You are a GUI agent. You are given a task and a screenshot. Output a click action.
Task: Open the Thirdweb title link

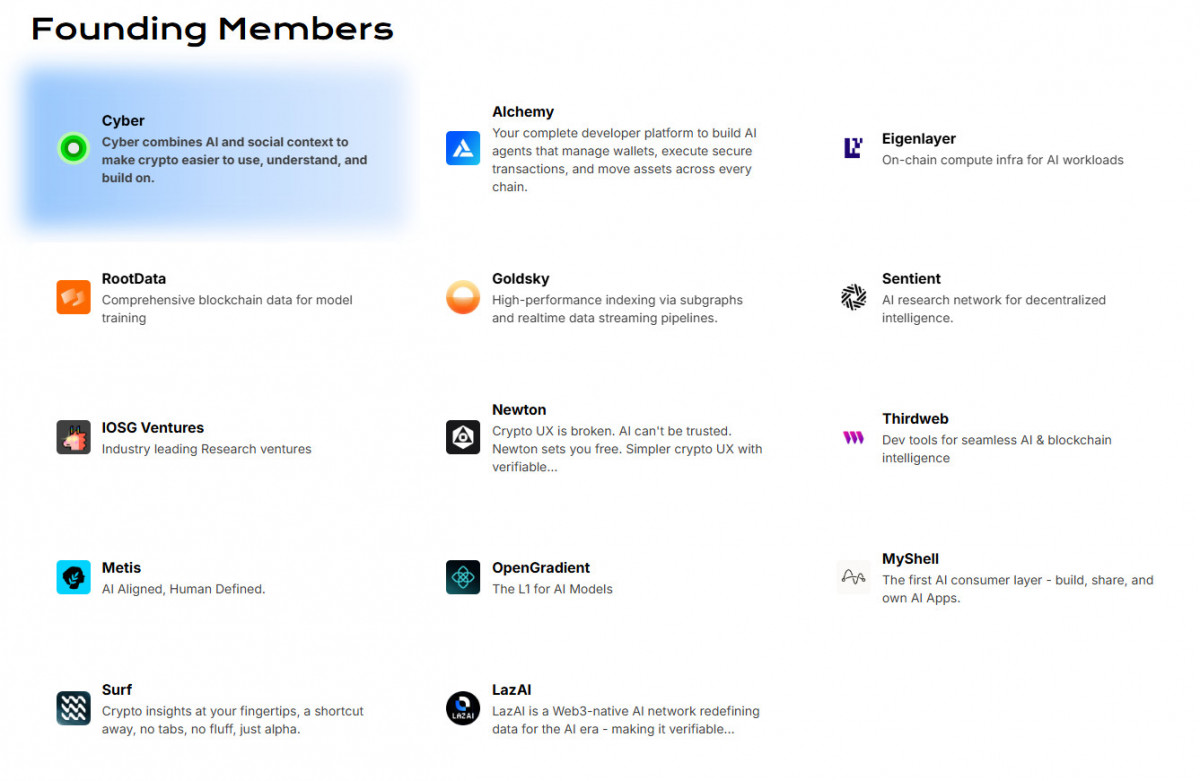[x=914, y=419]
